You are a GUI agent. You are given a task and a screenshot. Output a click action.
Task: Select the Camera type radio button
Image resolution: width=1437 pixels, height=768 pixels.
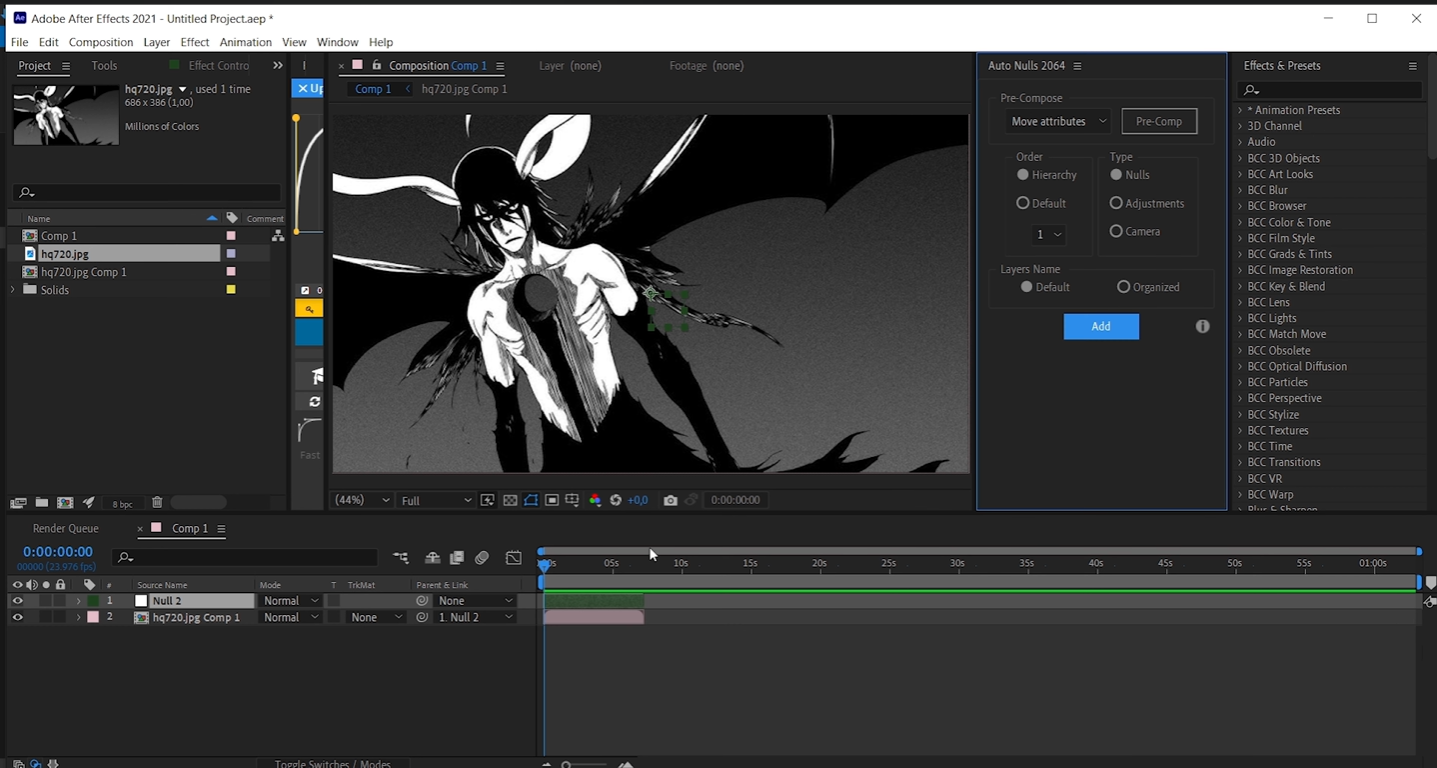[x=1116, y=231]
